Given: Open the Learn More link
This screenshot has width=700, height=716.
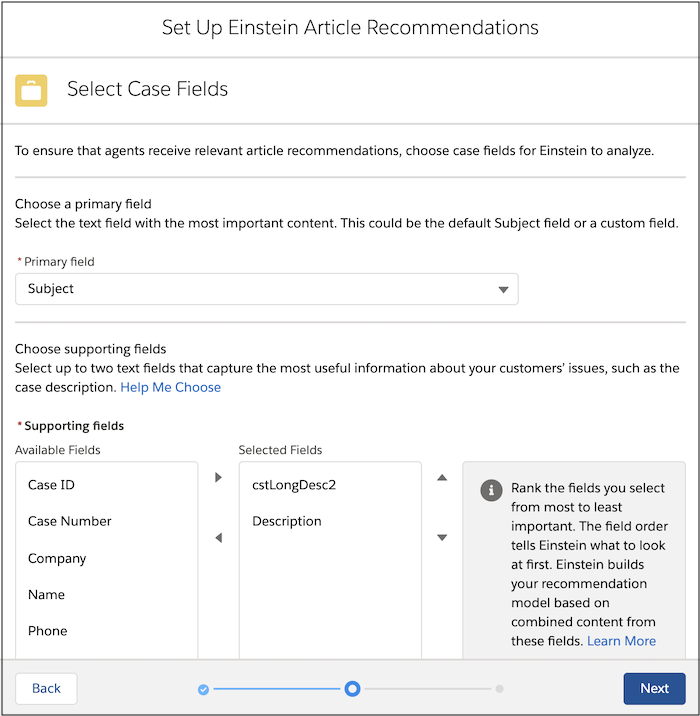Looking at the screenshot, I should [x=621, y=641].
